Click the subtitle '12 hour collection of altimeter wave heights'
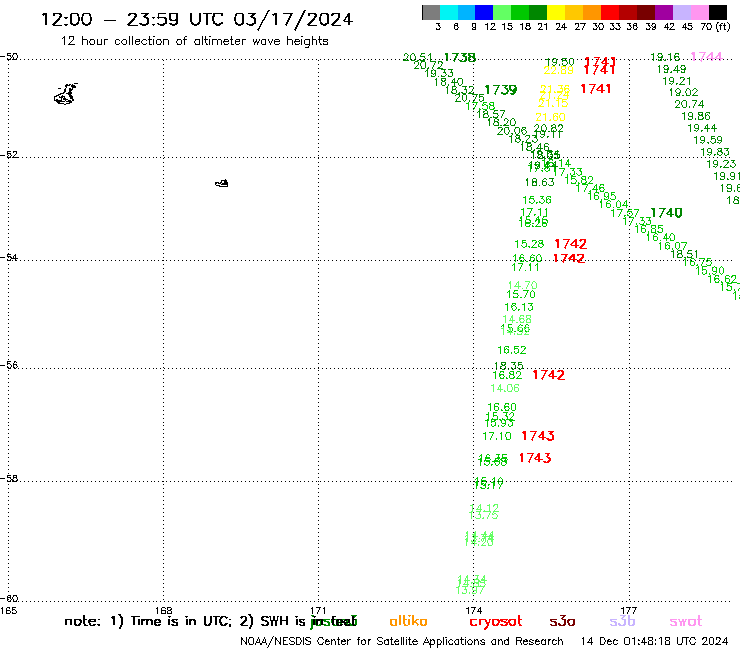This screenshot has height=650, width=740. 194,41
